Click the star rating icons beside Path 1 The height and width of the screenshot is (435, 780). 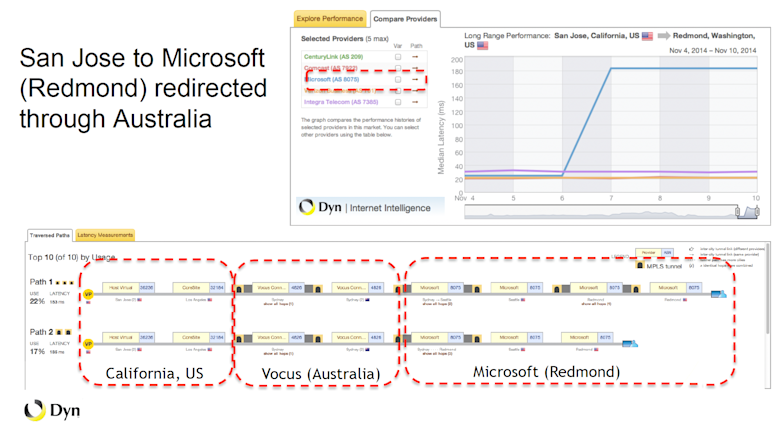[65, 282]
